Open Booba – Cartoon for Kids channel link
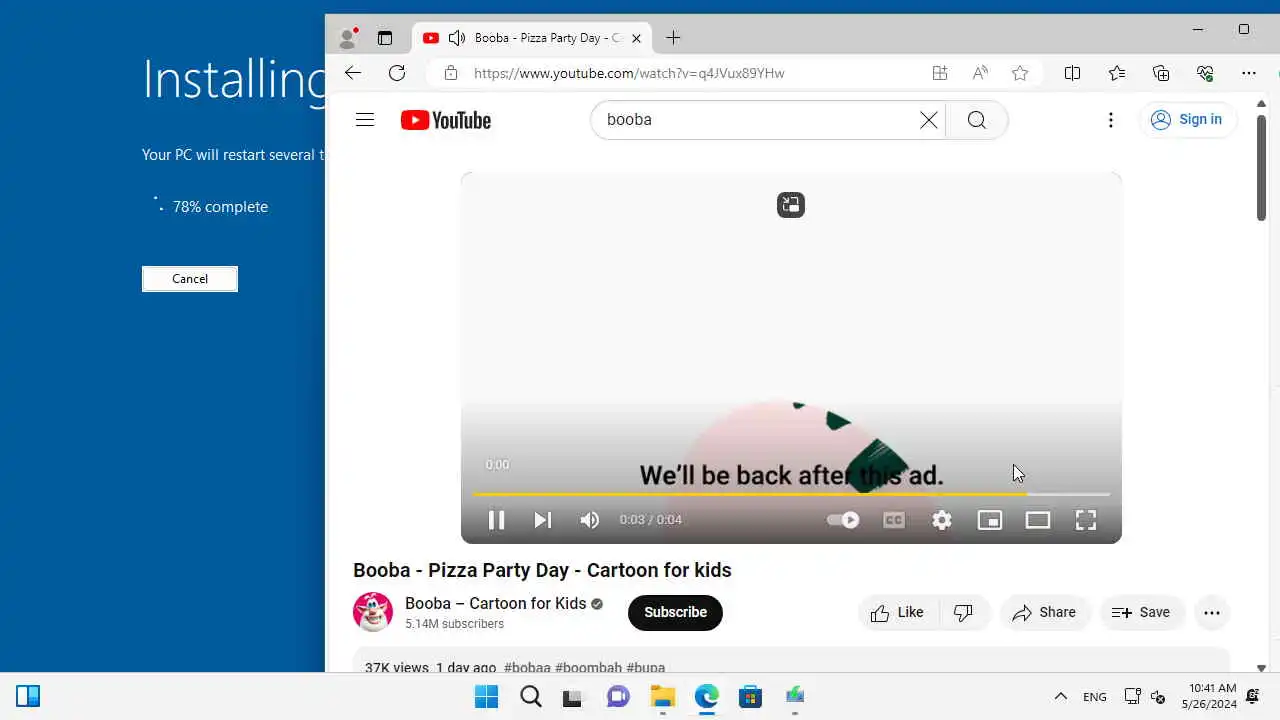 (495, 603)
